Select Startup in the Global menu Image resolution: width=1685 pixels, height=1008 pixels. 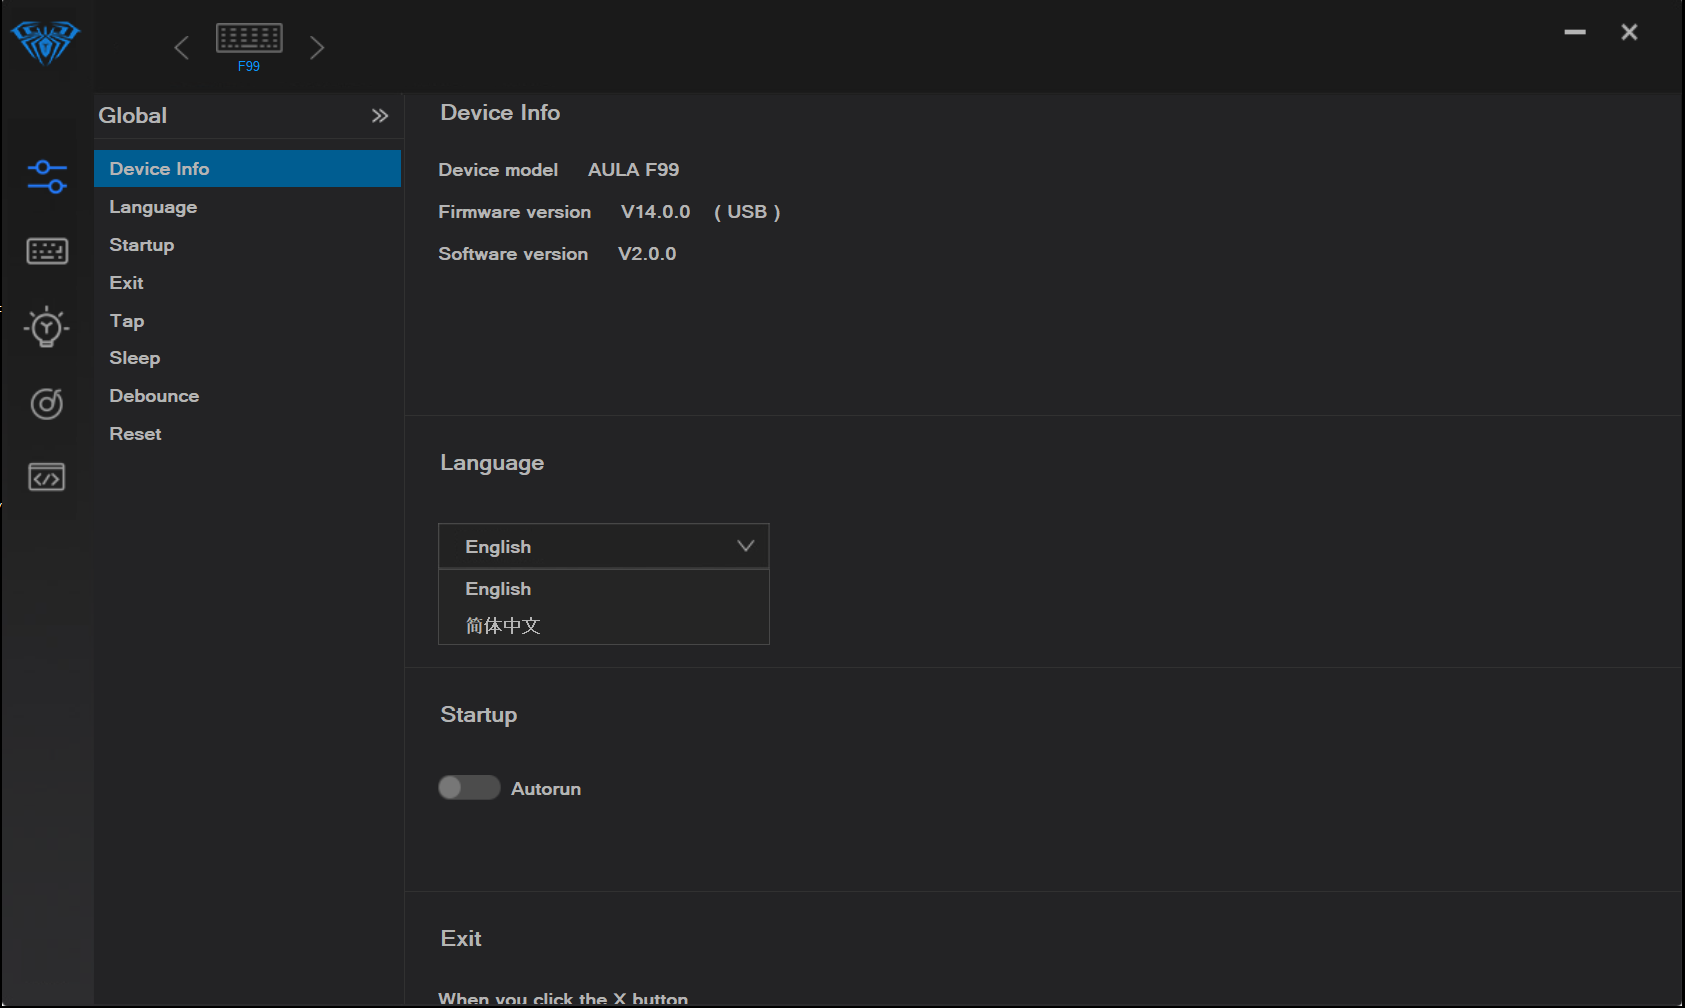(142, 245)
